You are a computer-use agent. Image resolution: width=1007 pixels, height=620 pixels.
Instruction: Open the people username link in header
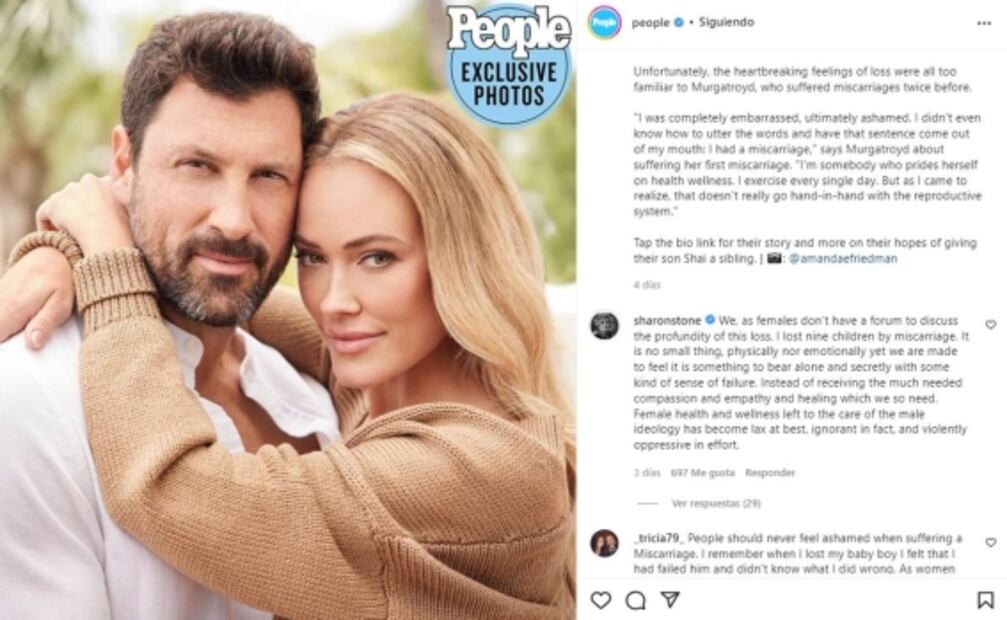click(x=651, y=23)
